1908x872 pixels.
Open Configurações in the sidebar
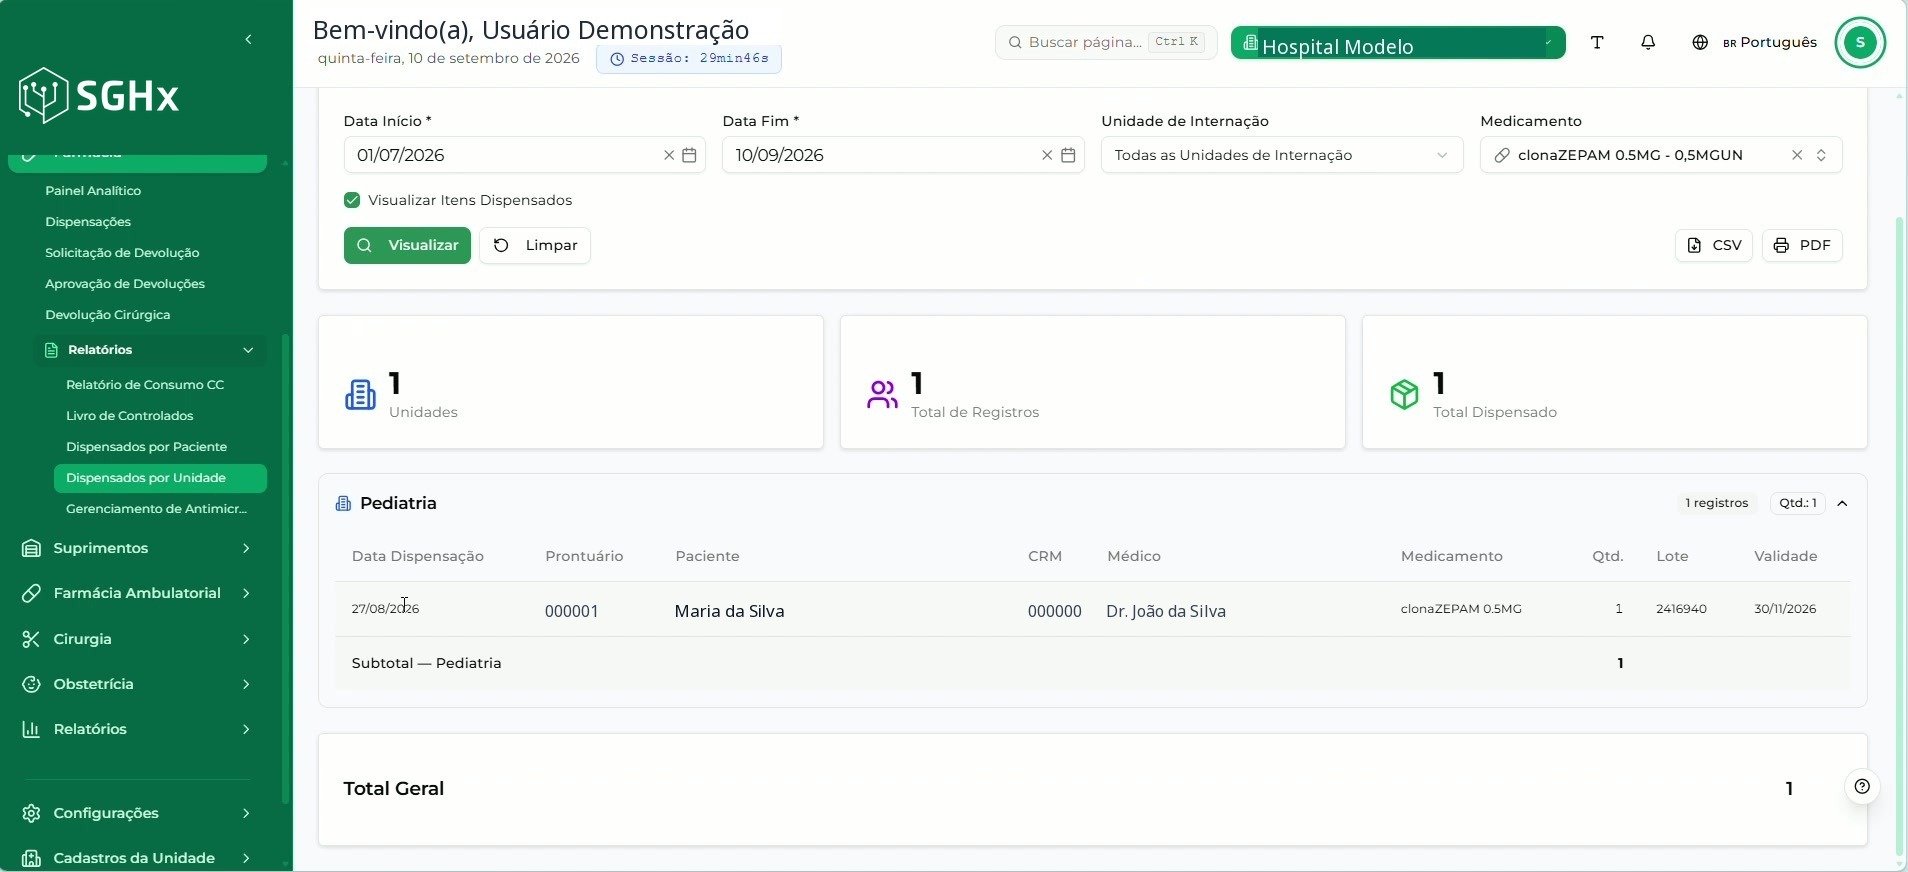pos(137,813)
